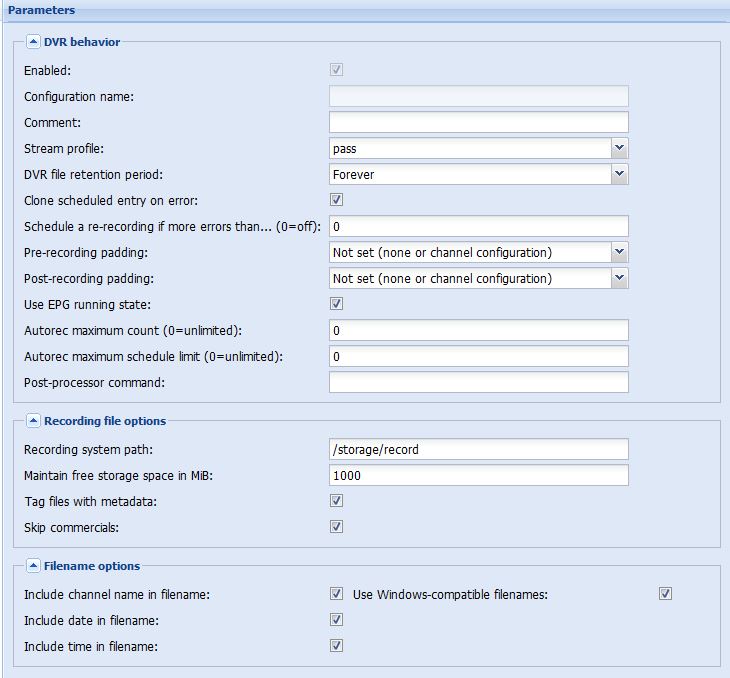
Task: Expand Post-recording padding dropdown
Action: [619, 278]
